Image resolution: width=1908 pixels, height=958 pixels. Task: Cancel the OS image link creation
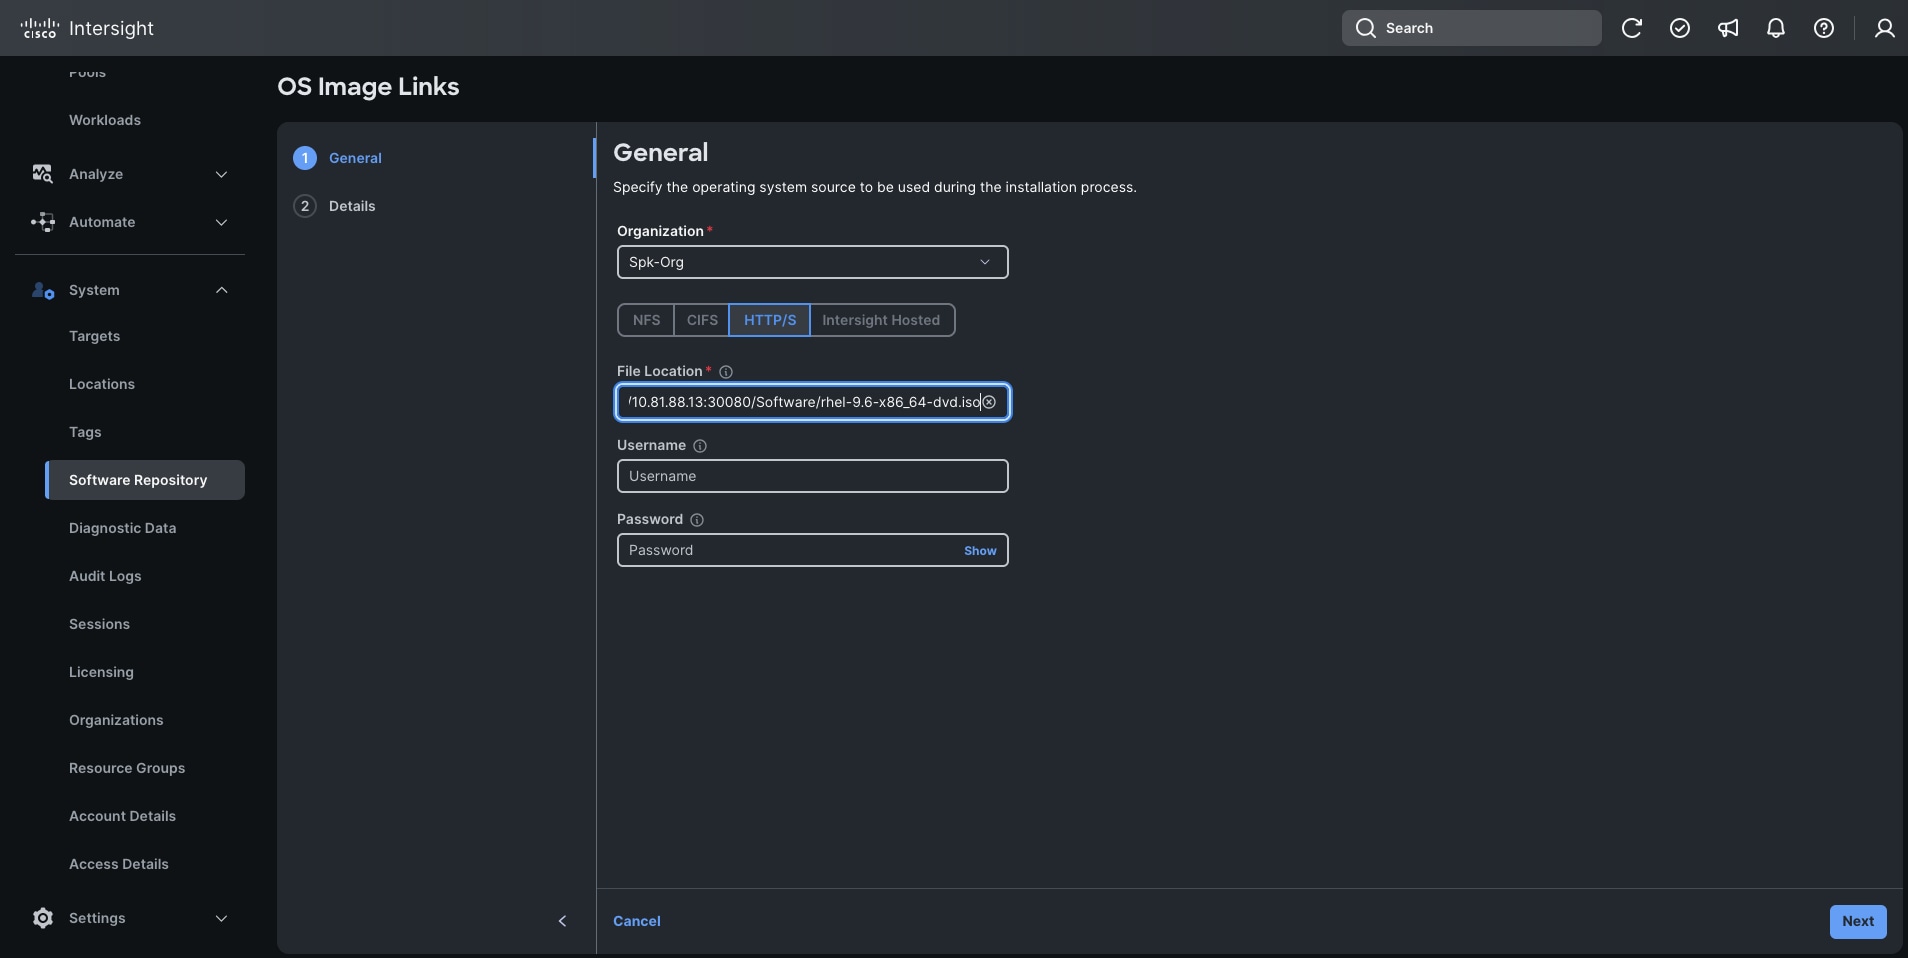pos(637,921)
